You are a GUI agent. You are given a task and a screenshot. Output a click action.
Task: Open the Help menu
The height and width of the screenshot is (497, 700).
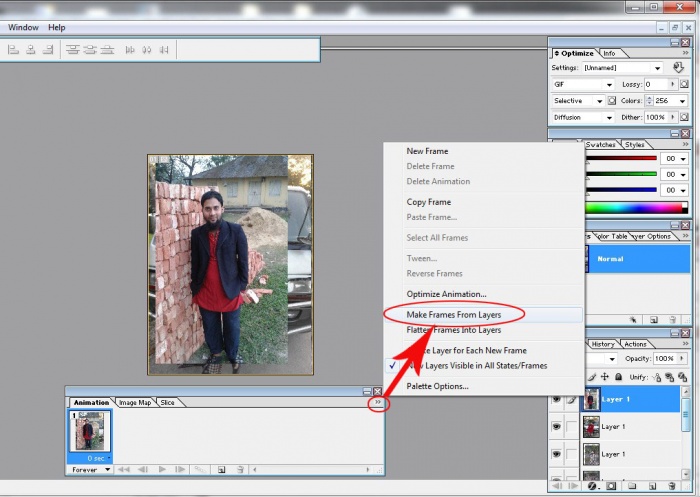pos(57,27)
